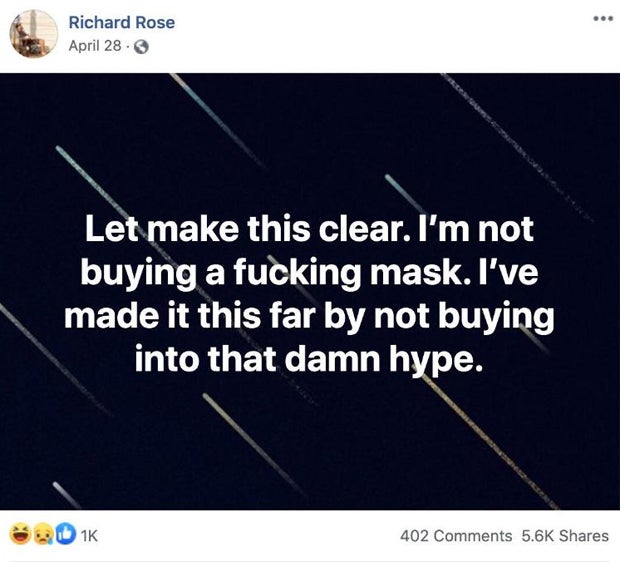This screenshot has height=562, width=620.
Task: Open Richard Rose's profile picture
Action: point(33,33)
